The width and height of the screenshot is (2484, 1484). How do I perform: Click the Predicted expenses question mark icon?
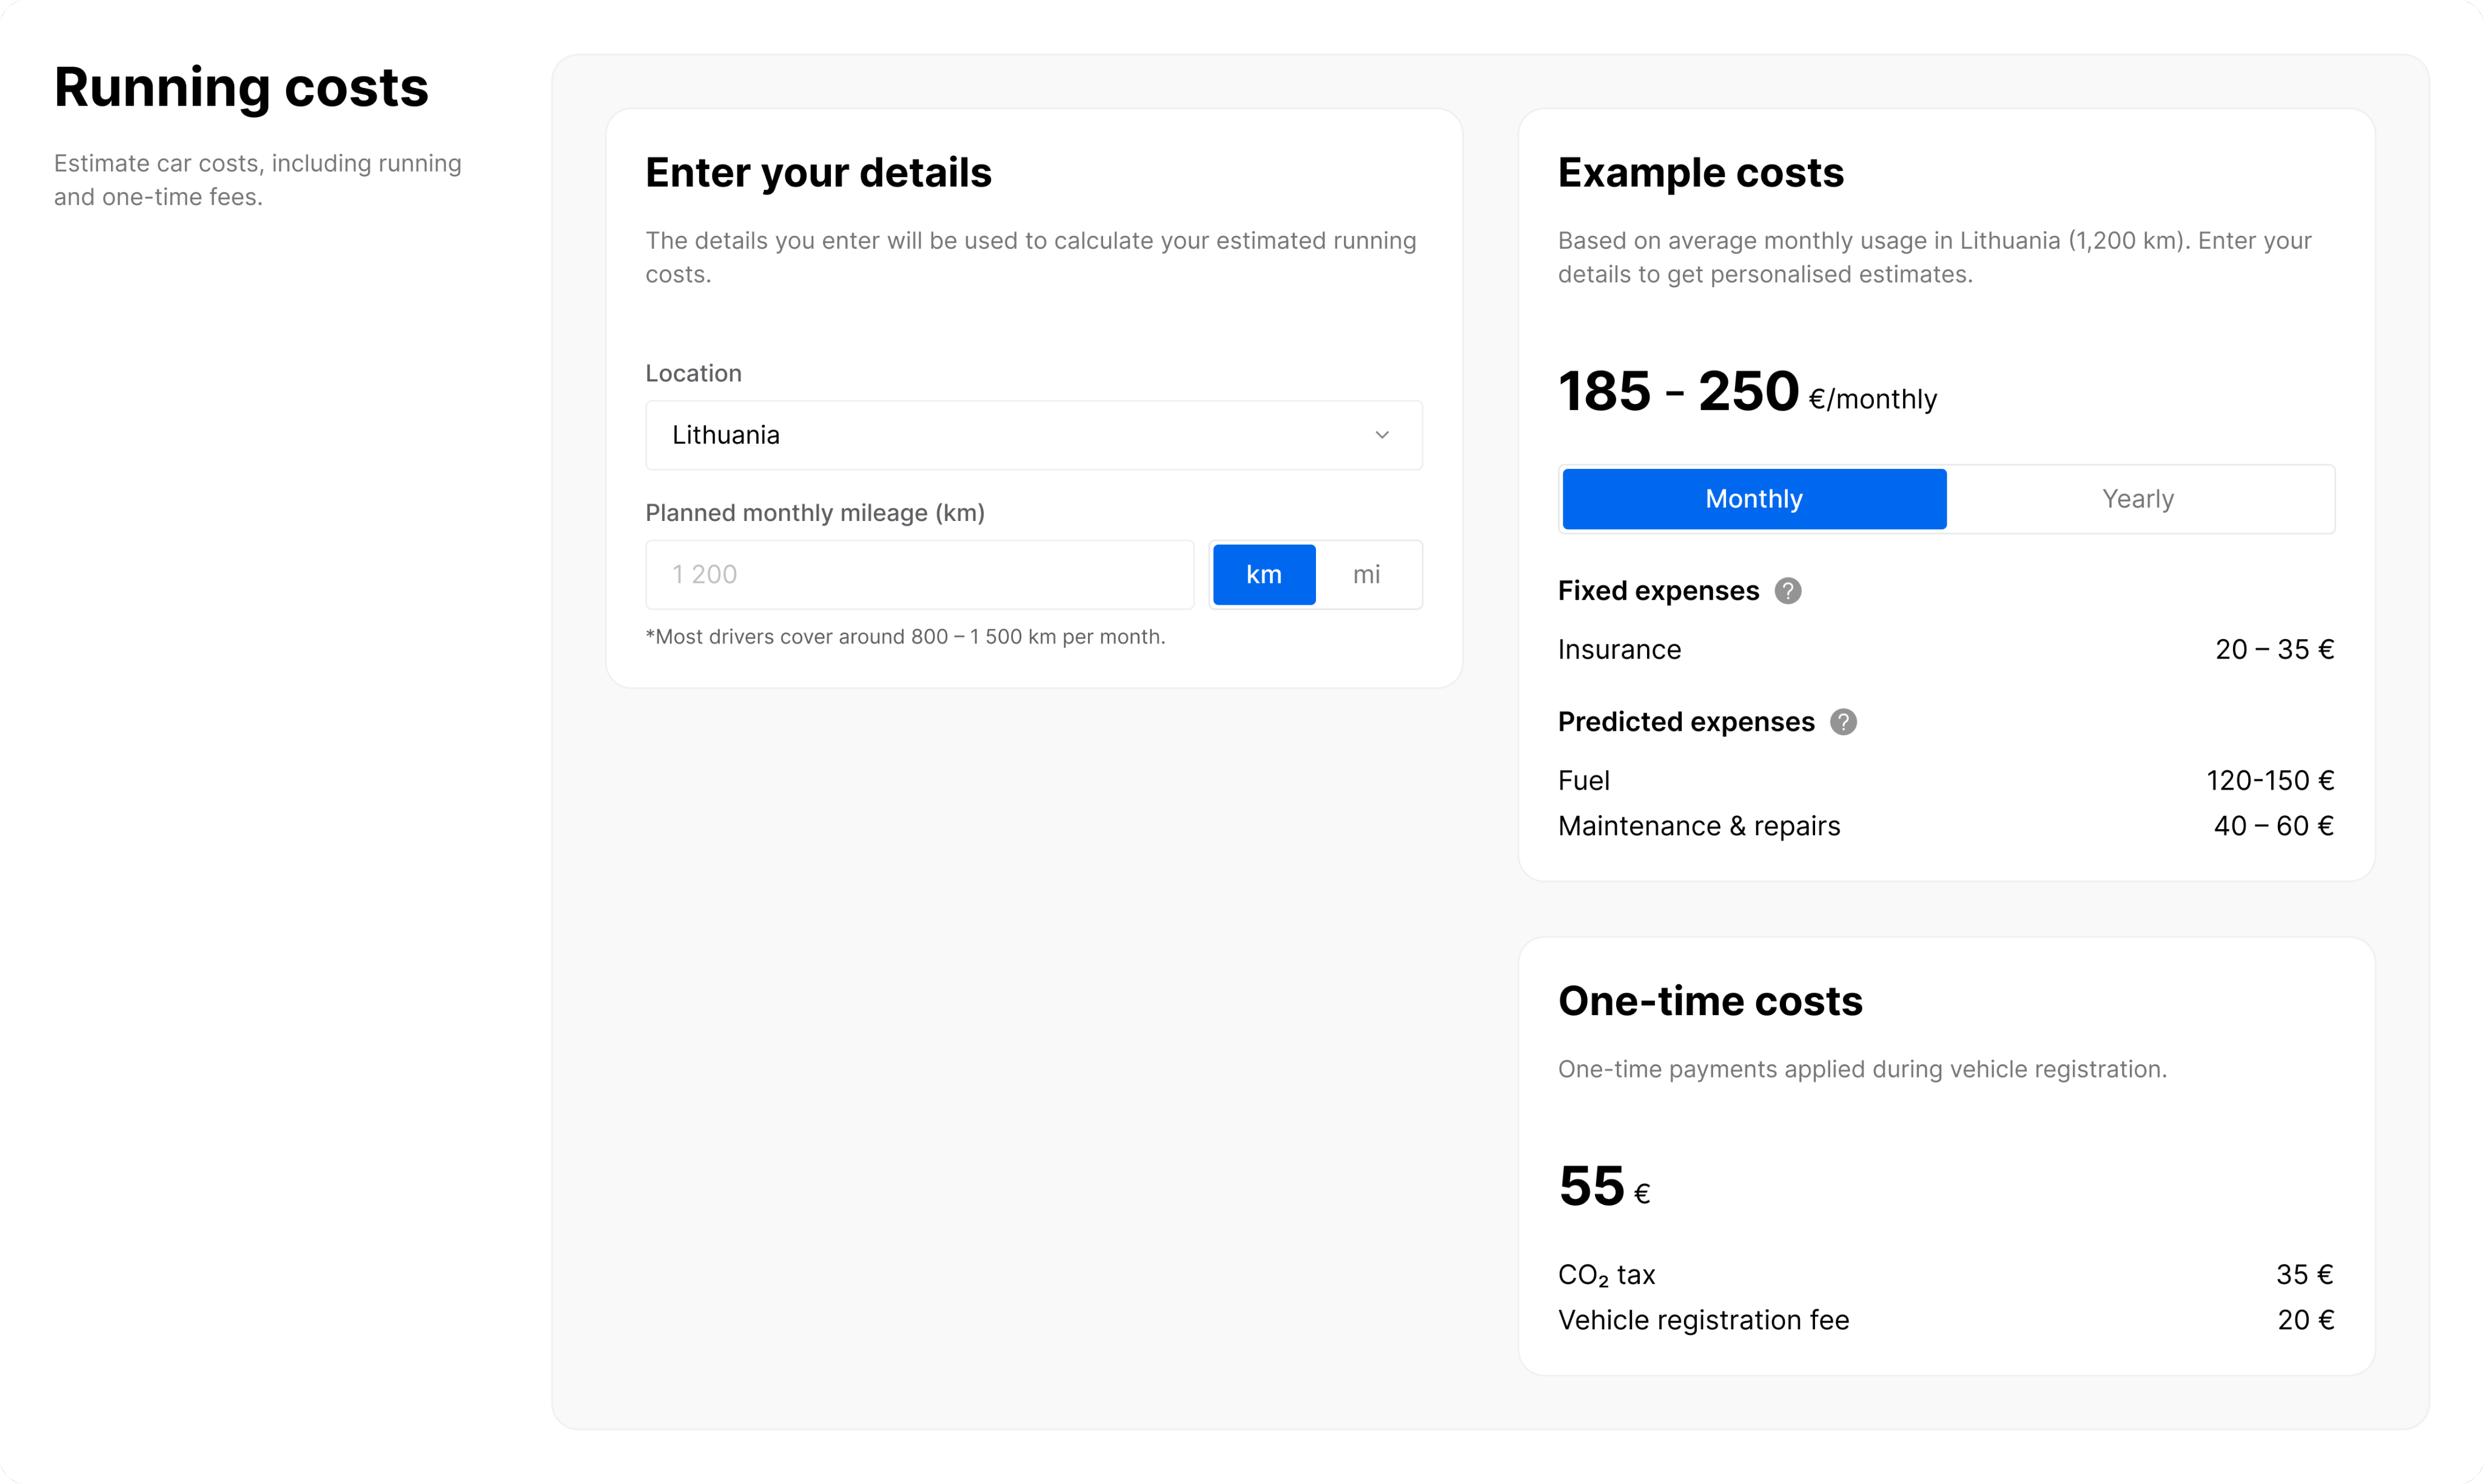coord(1843,722)
